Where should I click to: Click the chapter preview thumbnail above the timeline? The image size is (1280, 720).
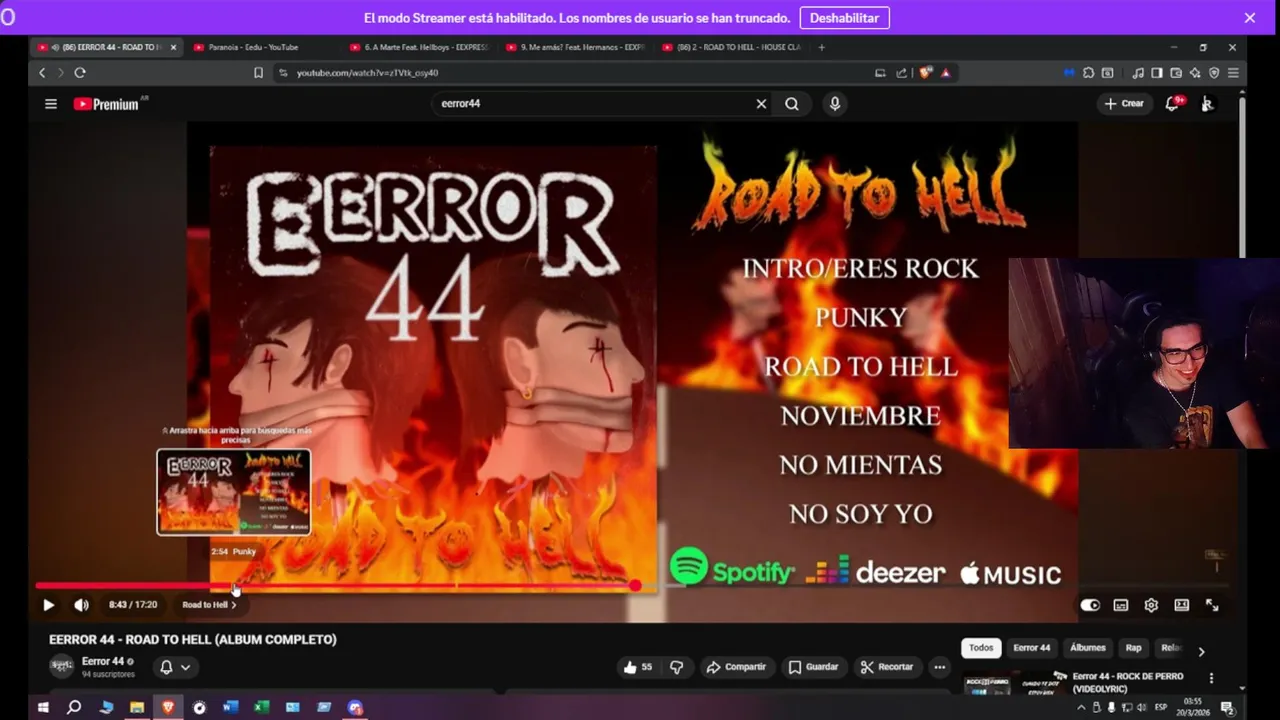click(x=233, y=492)
